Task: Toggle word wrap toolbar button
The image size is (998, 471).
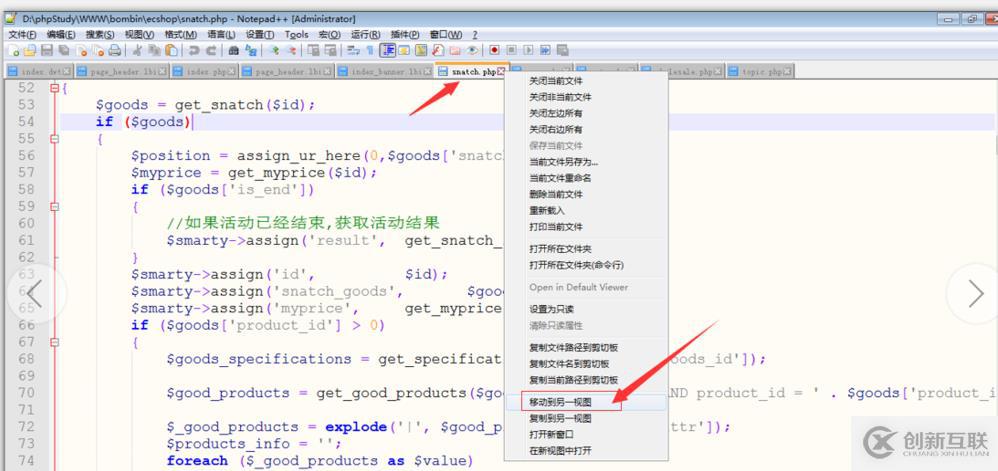Action: [x=353, y=51]
